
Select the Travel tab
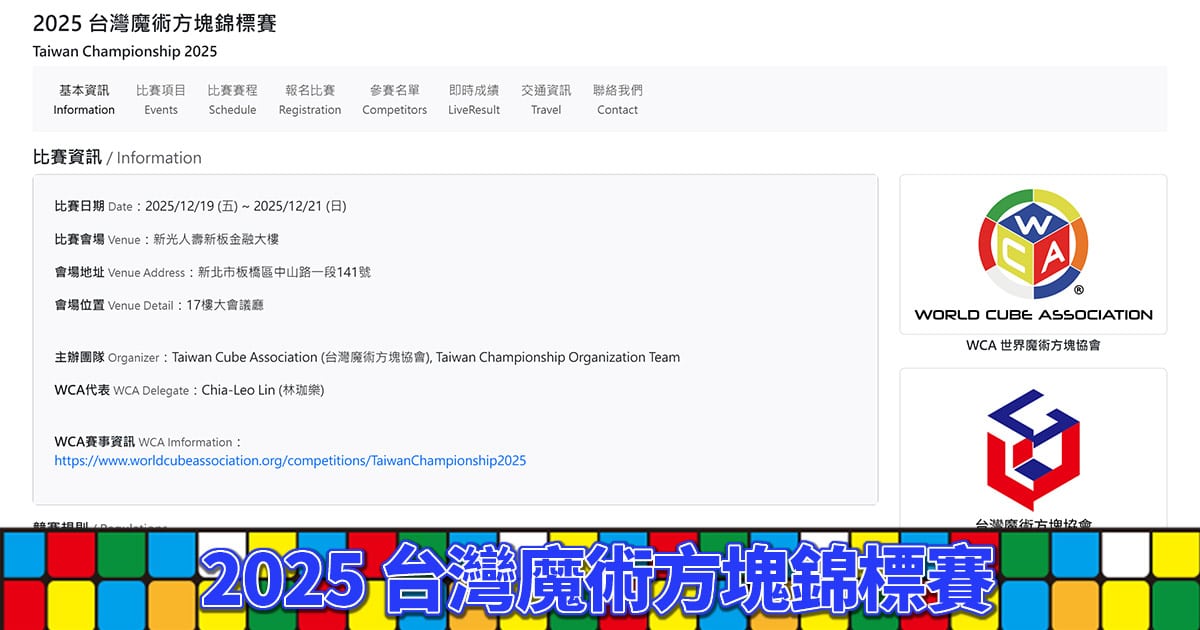coord(546,99)
